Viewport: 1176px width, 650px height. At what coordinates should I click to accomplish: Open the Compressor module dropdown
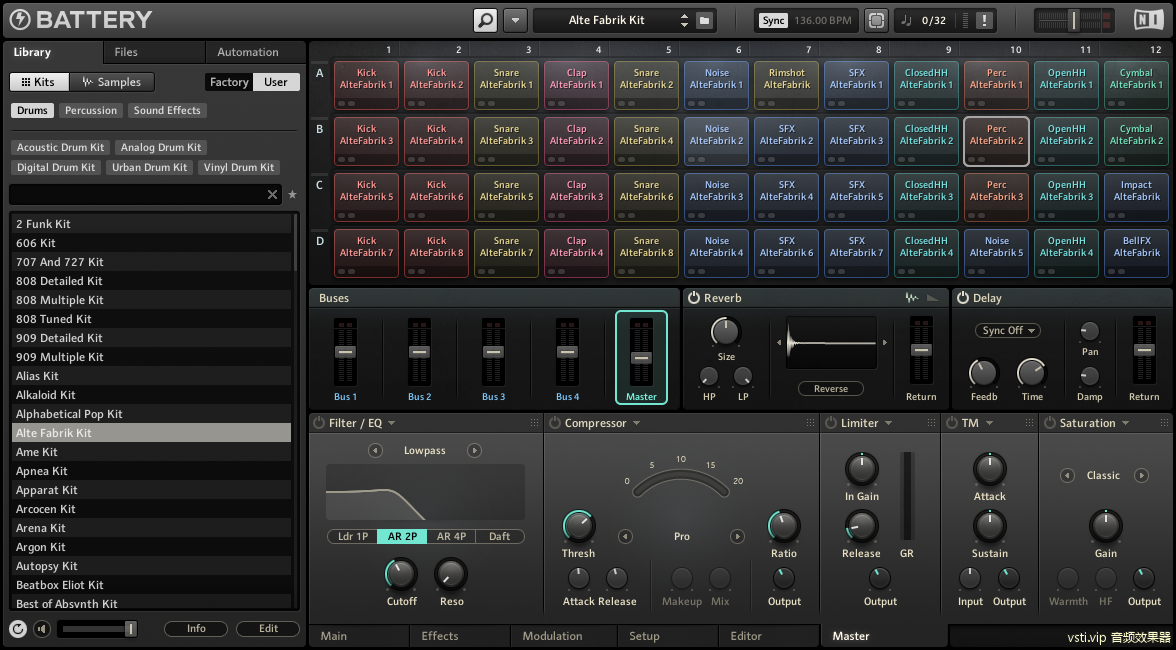pyautogui.click(x=636, y=424)
